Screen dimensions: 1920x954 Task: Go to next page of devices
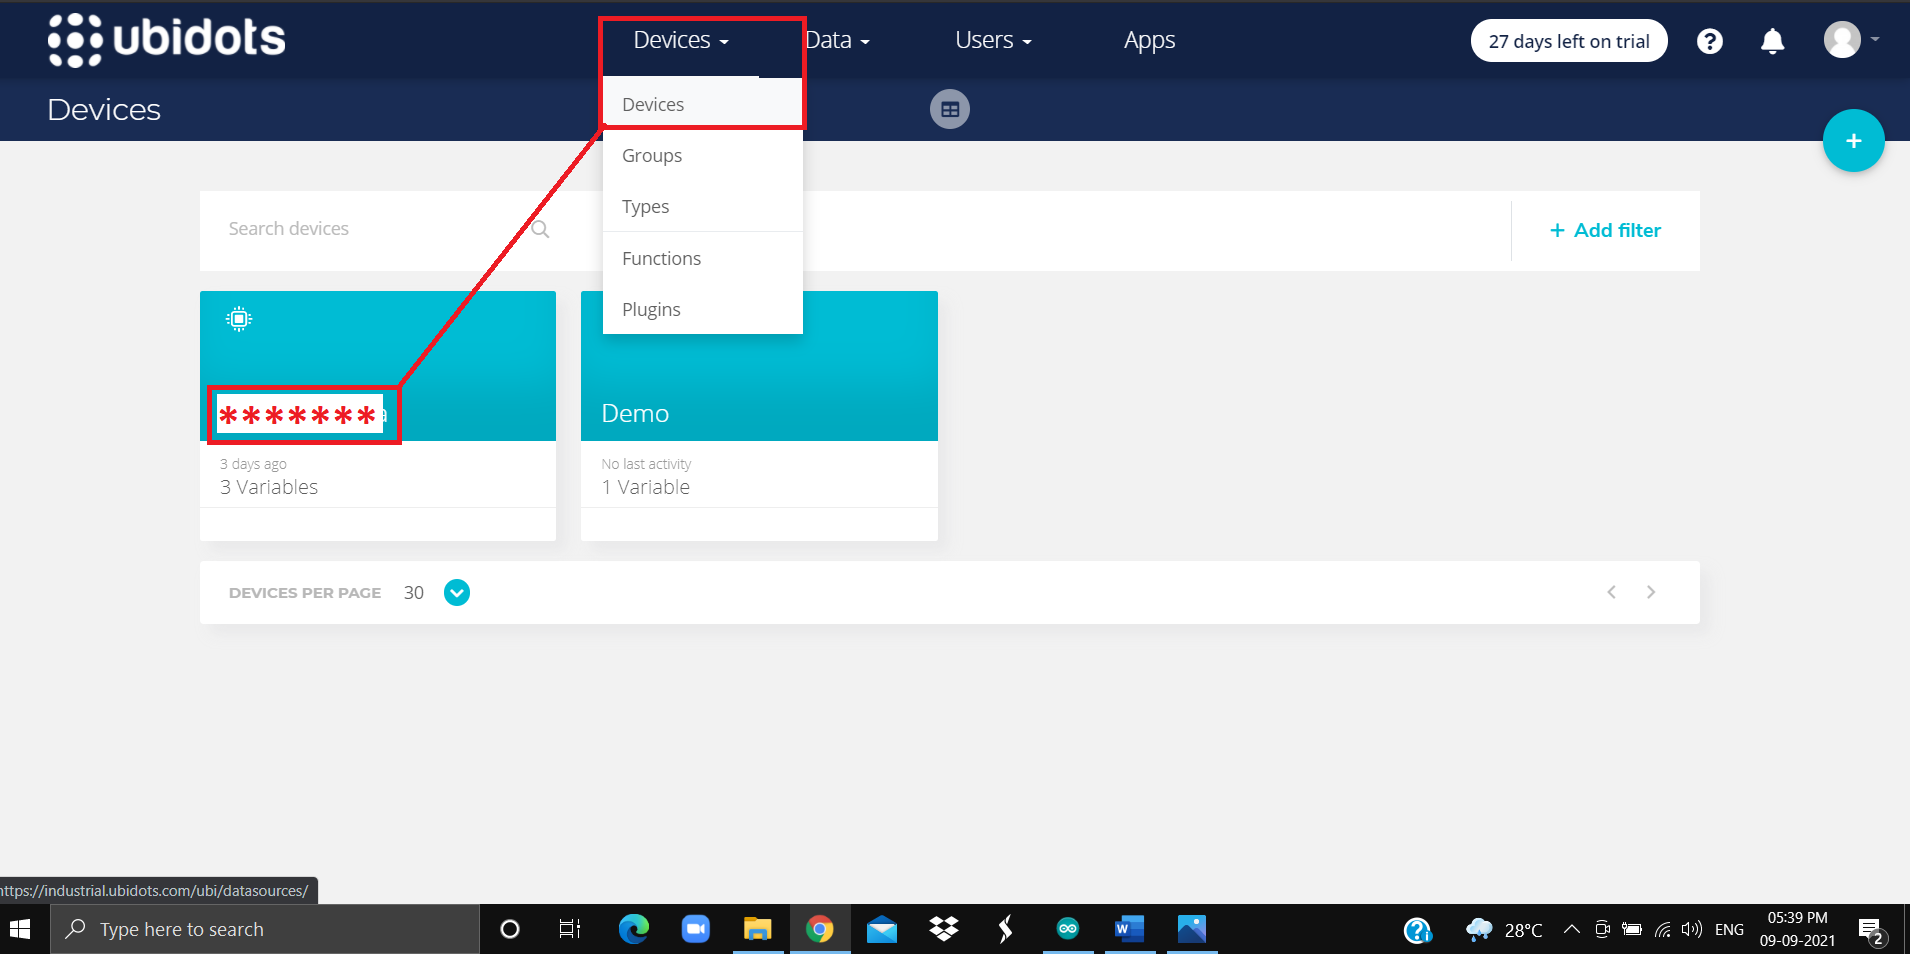(x=1651, y=592)
